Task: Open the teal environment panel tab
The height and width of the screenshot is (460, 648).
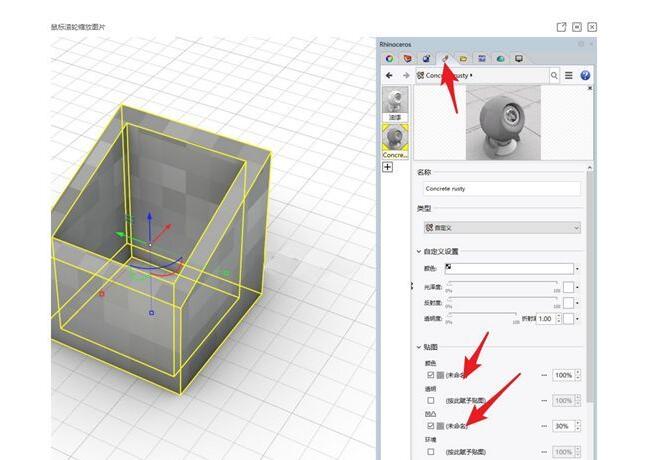Action: point(500,59)
